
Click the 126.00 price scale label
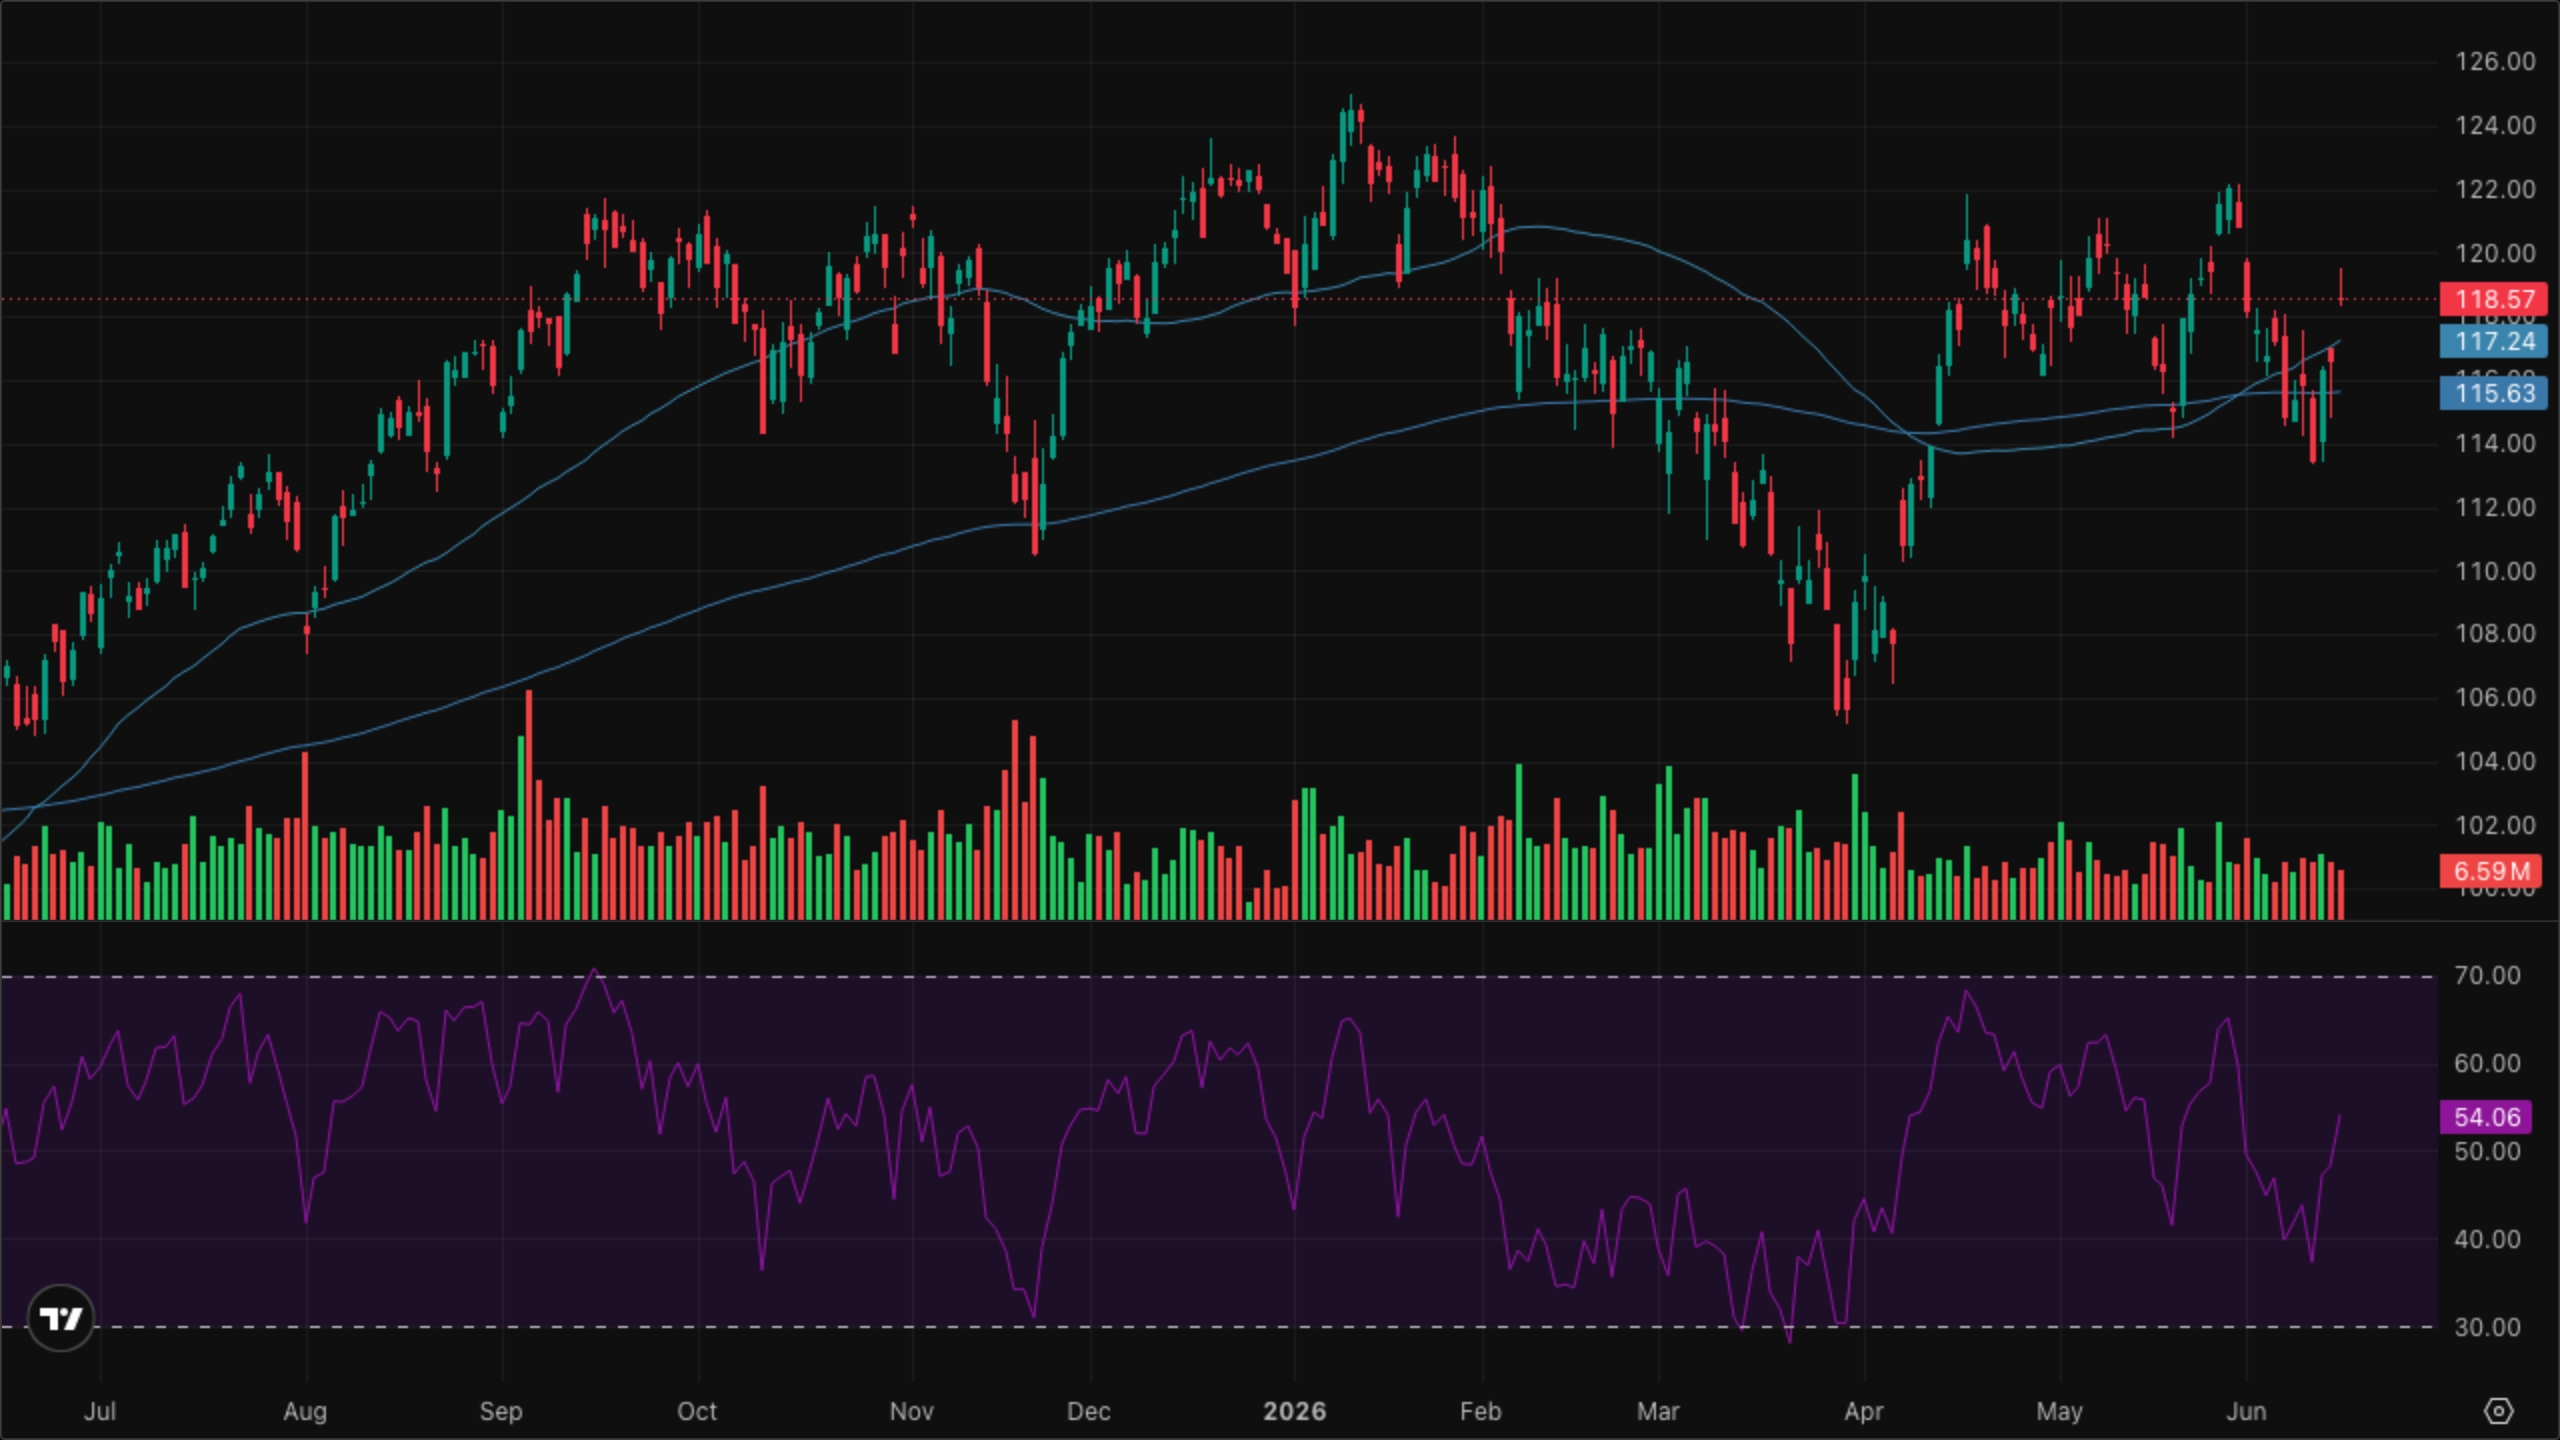pos(2495,62)
